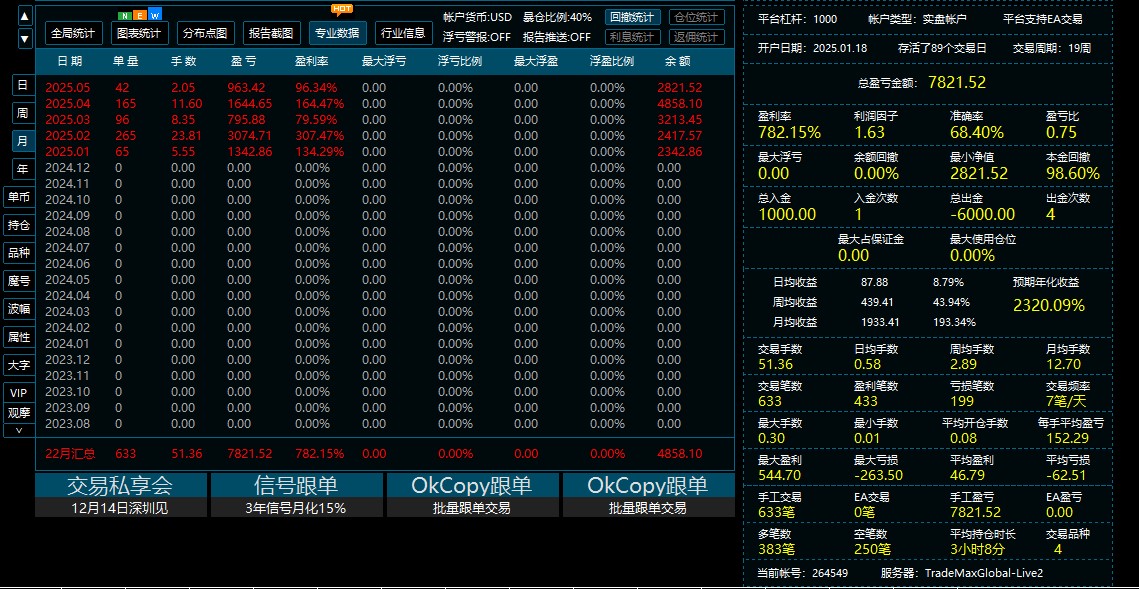
Task: Select the 2024.12 row date
Action: coord(67,168)
